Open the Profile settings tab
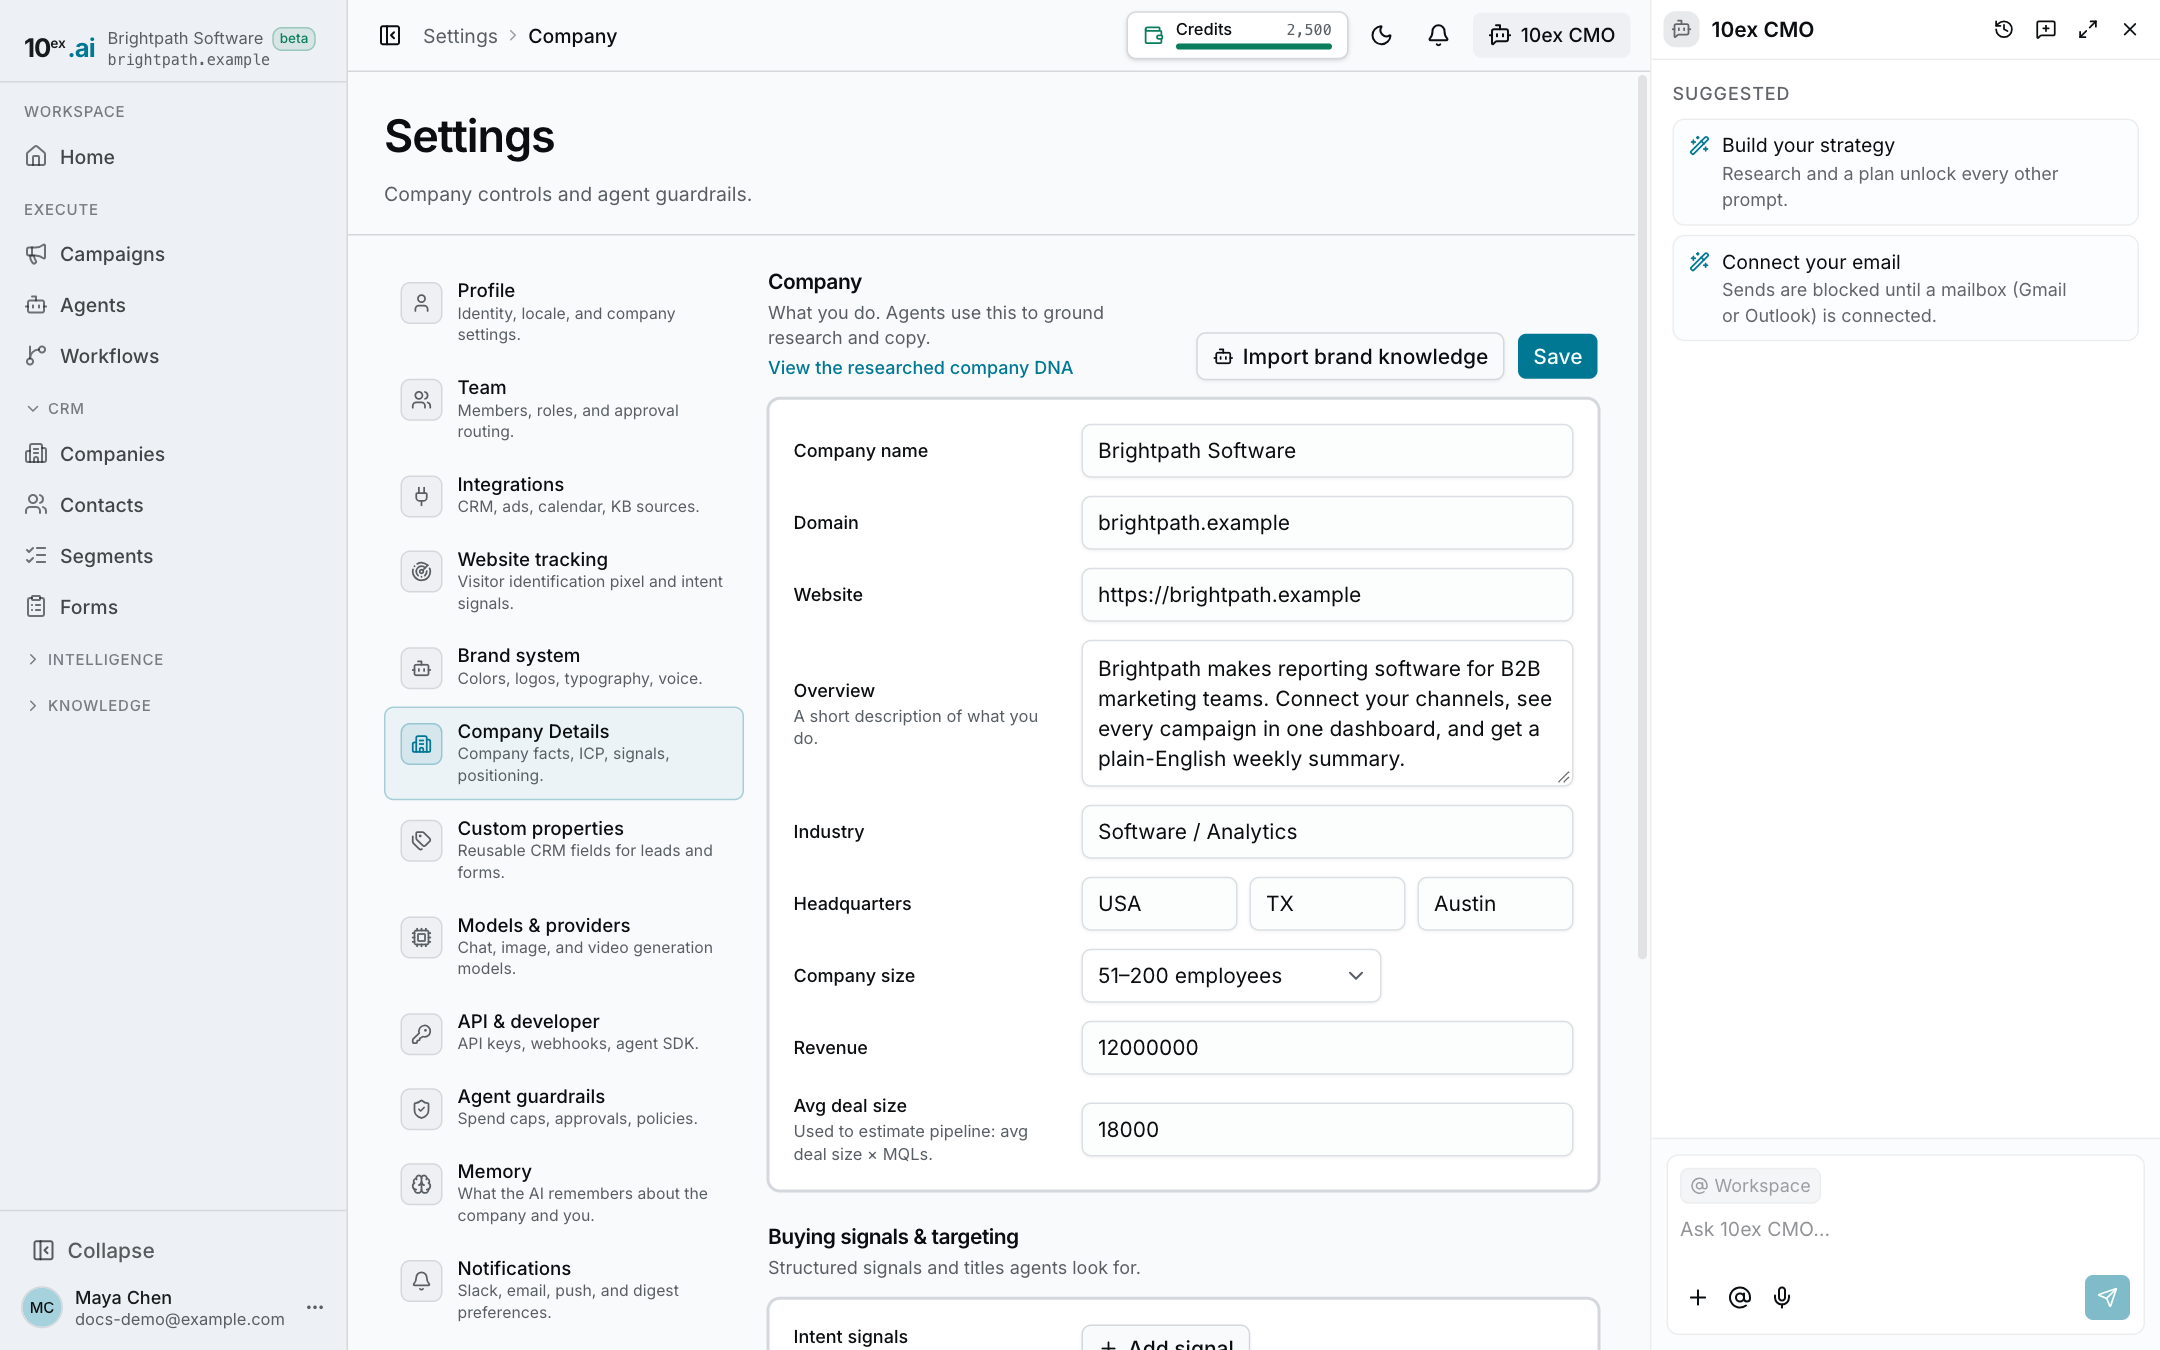Viewport: 2160px width, 1350px height. tap(564, 312)
